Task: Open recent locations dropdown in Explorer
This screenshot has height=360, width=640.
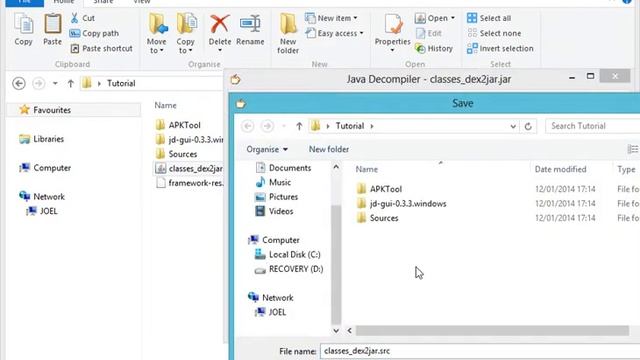Action: pyautogui.click(x=55, y=83)
